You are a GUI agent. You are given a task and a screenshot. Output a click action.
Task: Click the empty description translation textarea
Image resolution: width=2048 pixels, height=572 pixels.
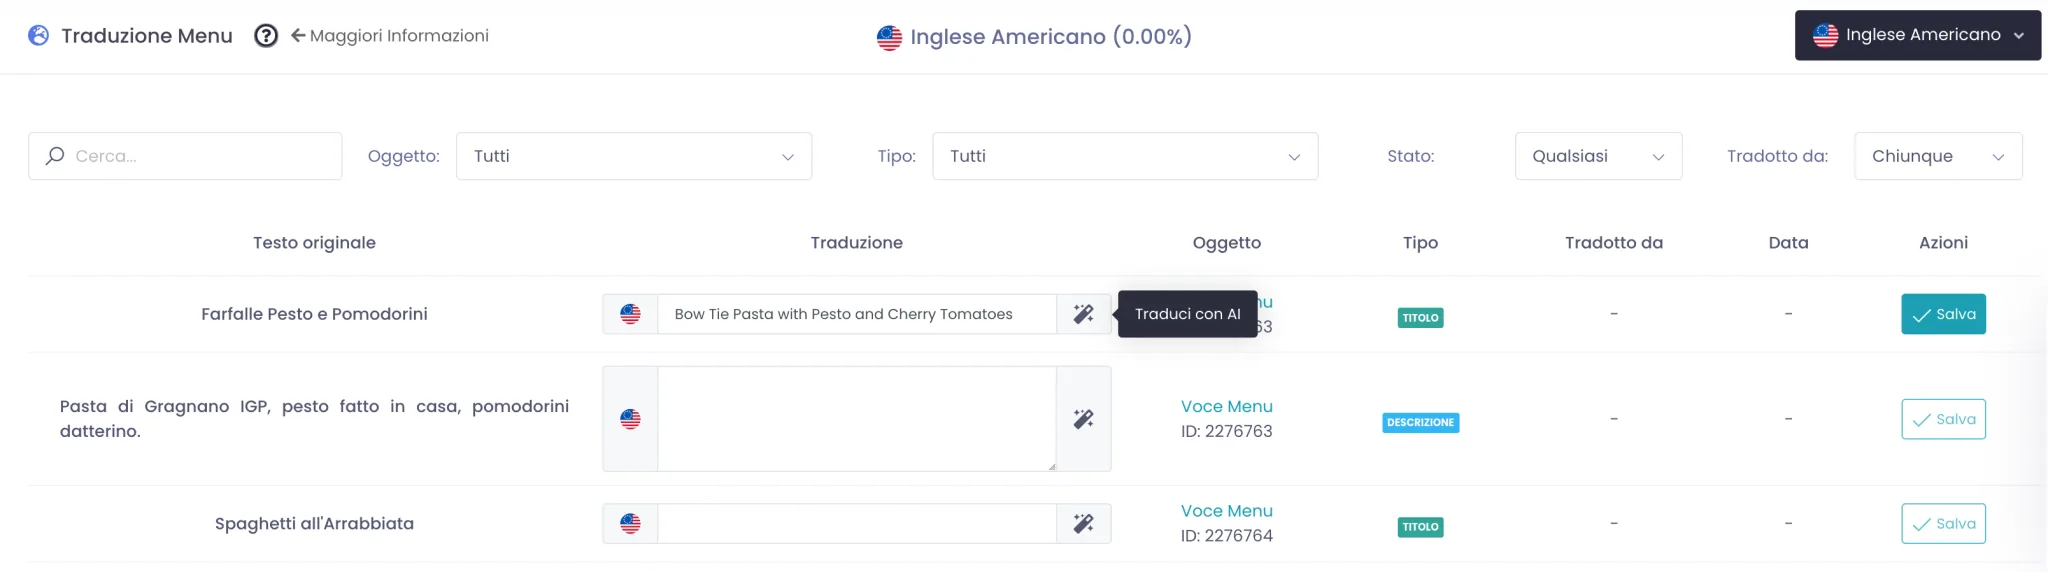click(x=857, y=419)
